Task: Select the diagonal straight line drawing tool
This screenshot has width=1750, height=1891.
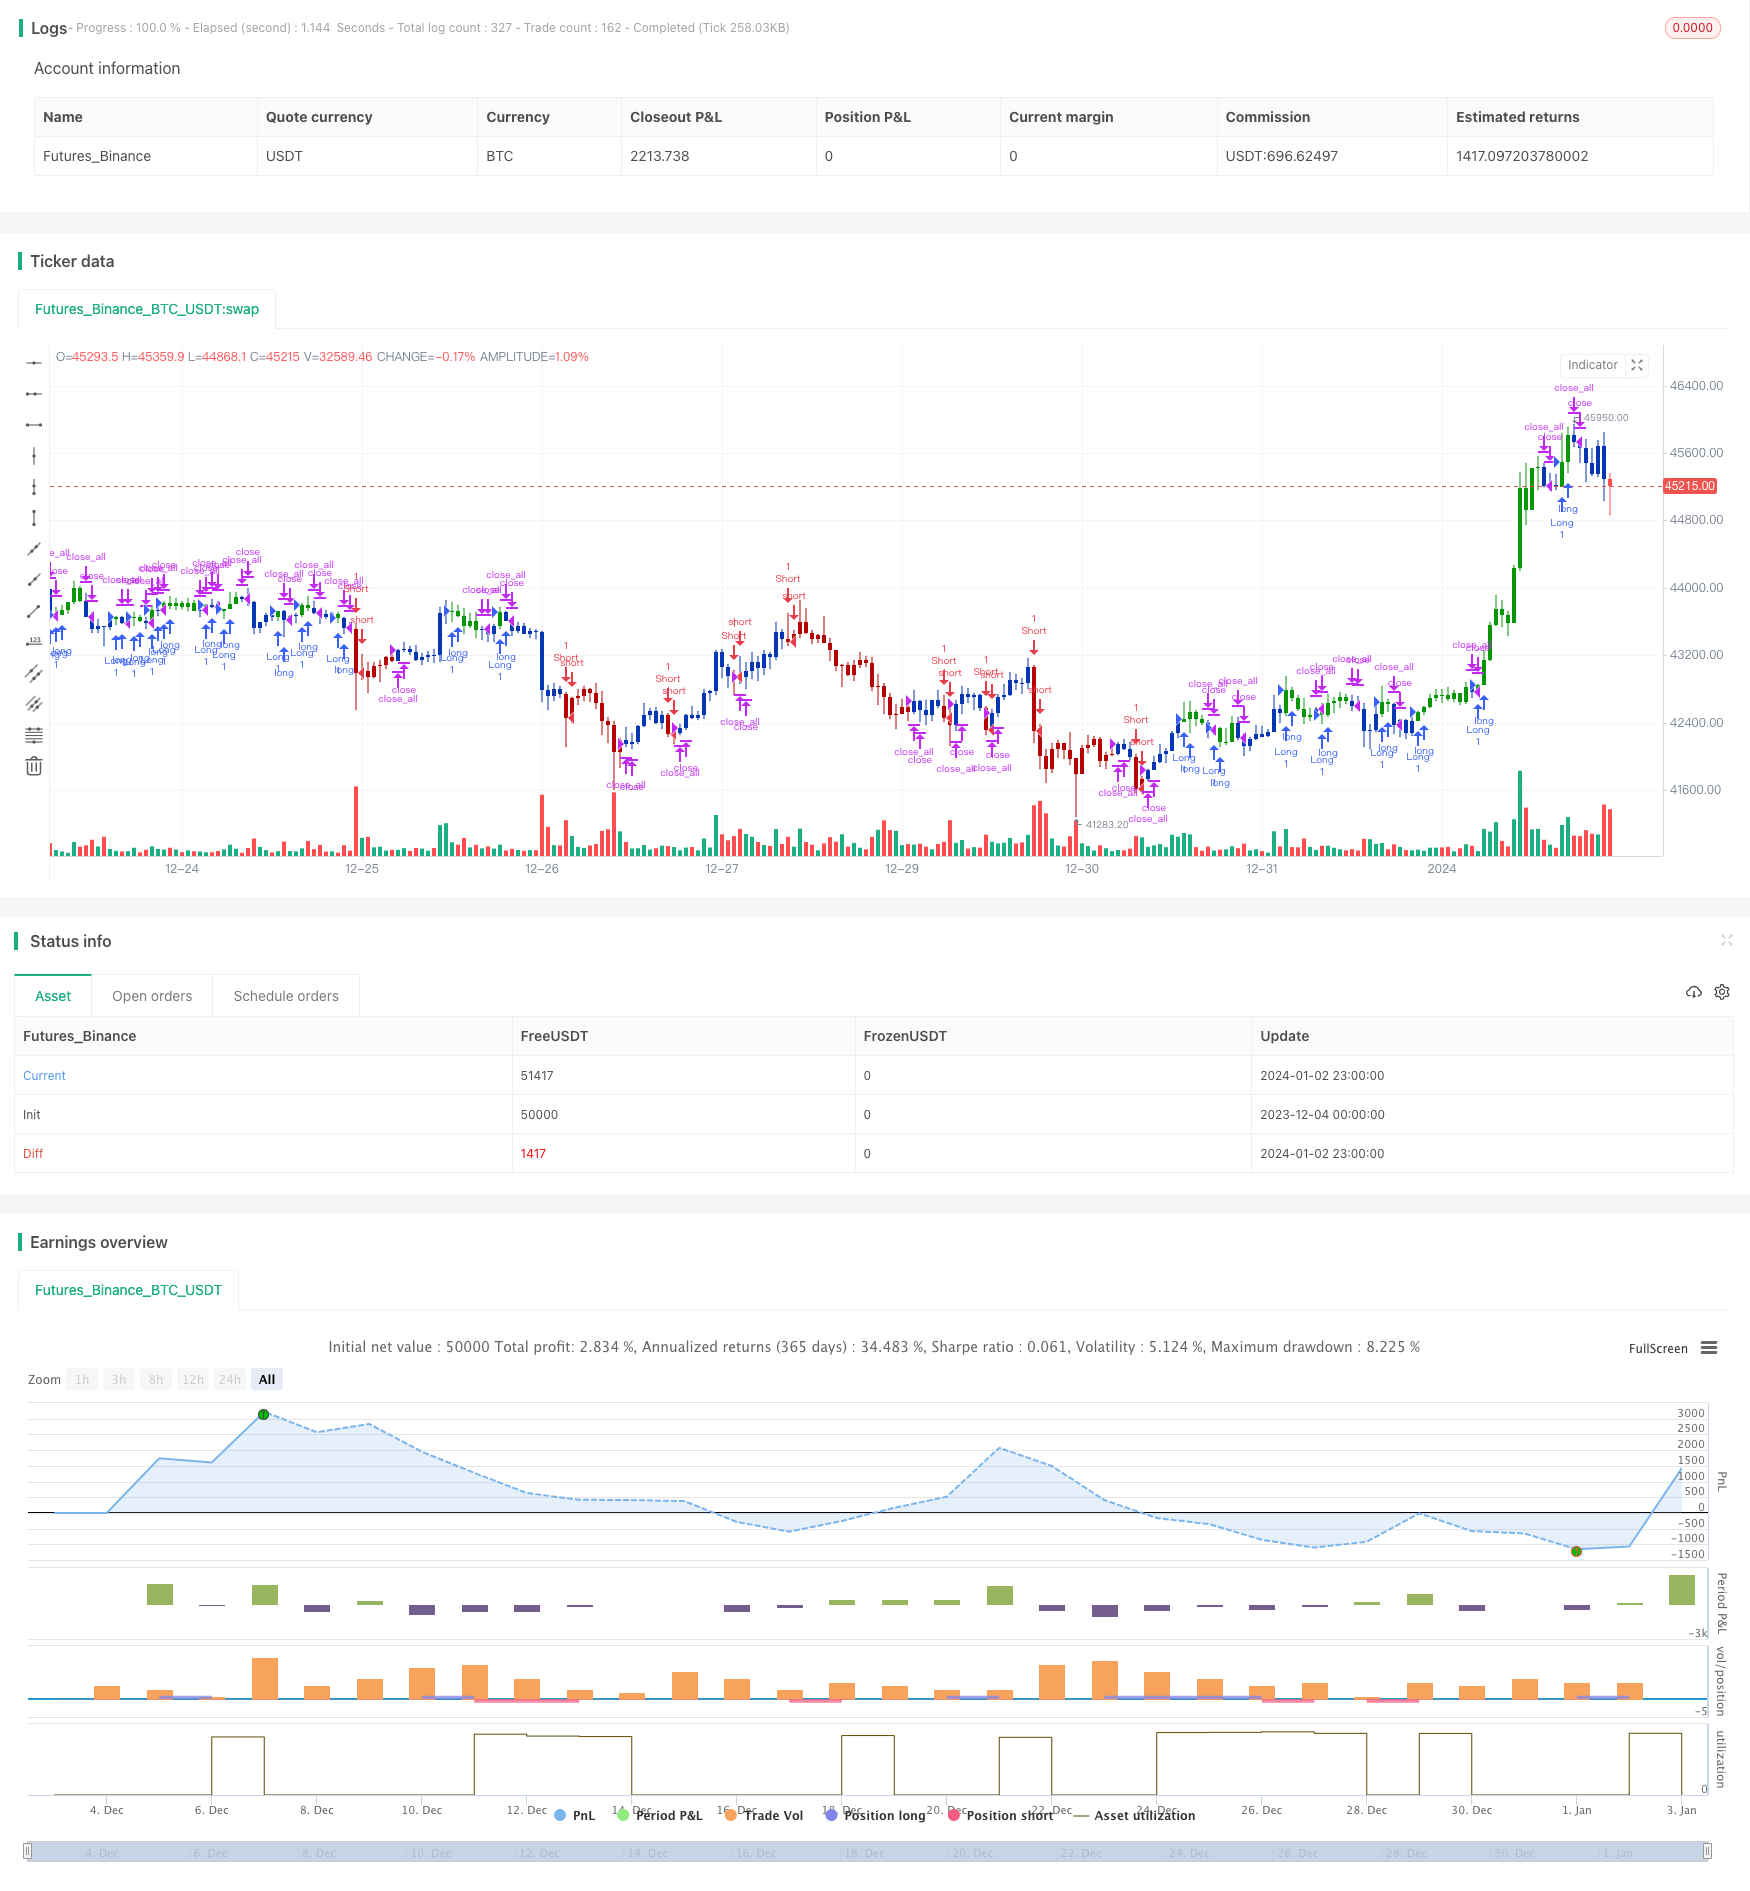Action: (34, 549)
